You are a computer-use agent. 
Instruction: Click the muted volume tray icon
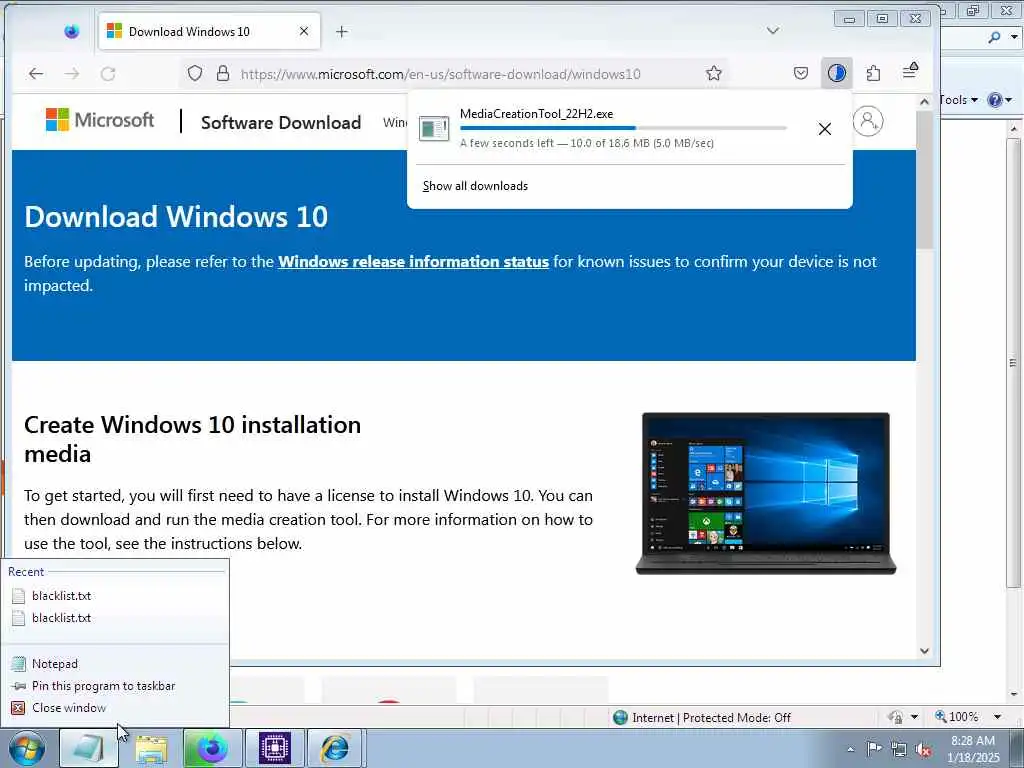click(923, 750)
